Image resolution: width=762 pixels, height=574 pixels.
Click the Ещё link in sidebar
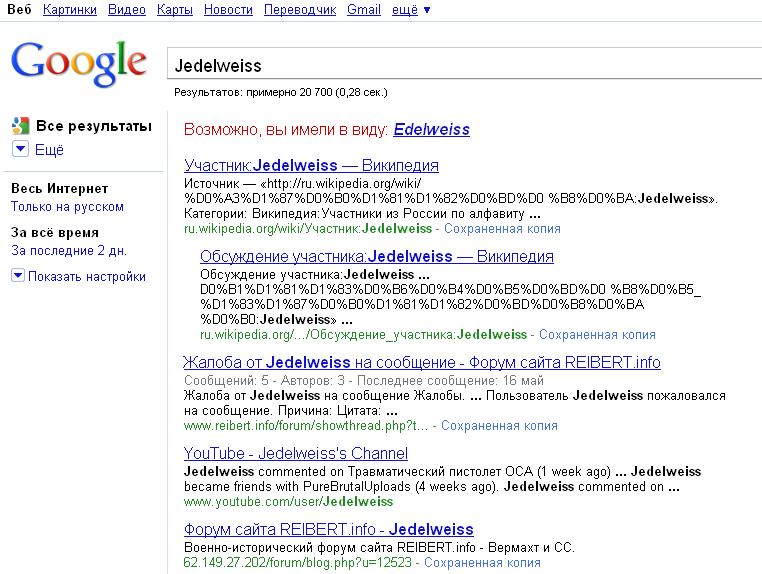pos(49,150)
